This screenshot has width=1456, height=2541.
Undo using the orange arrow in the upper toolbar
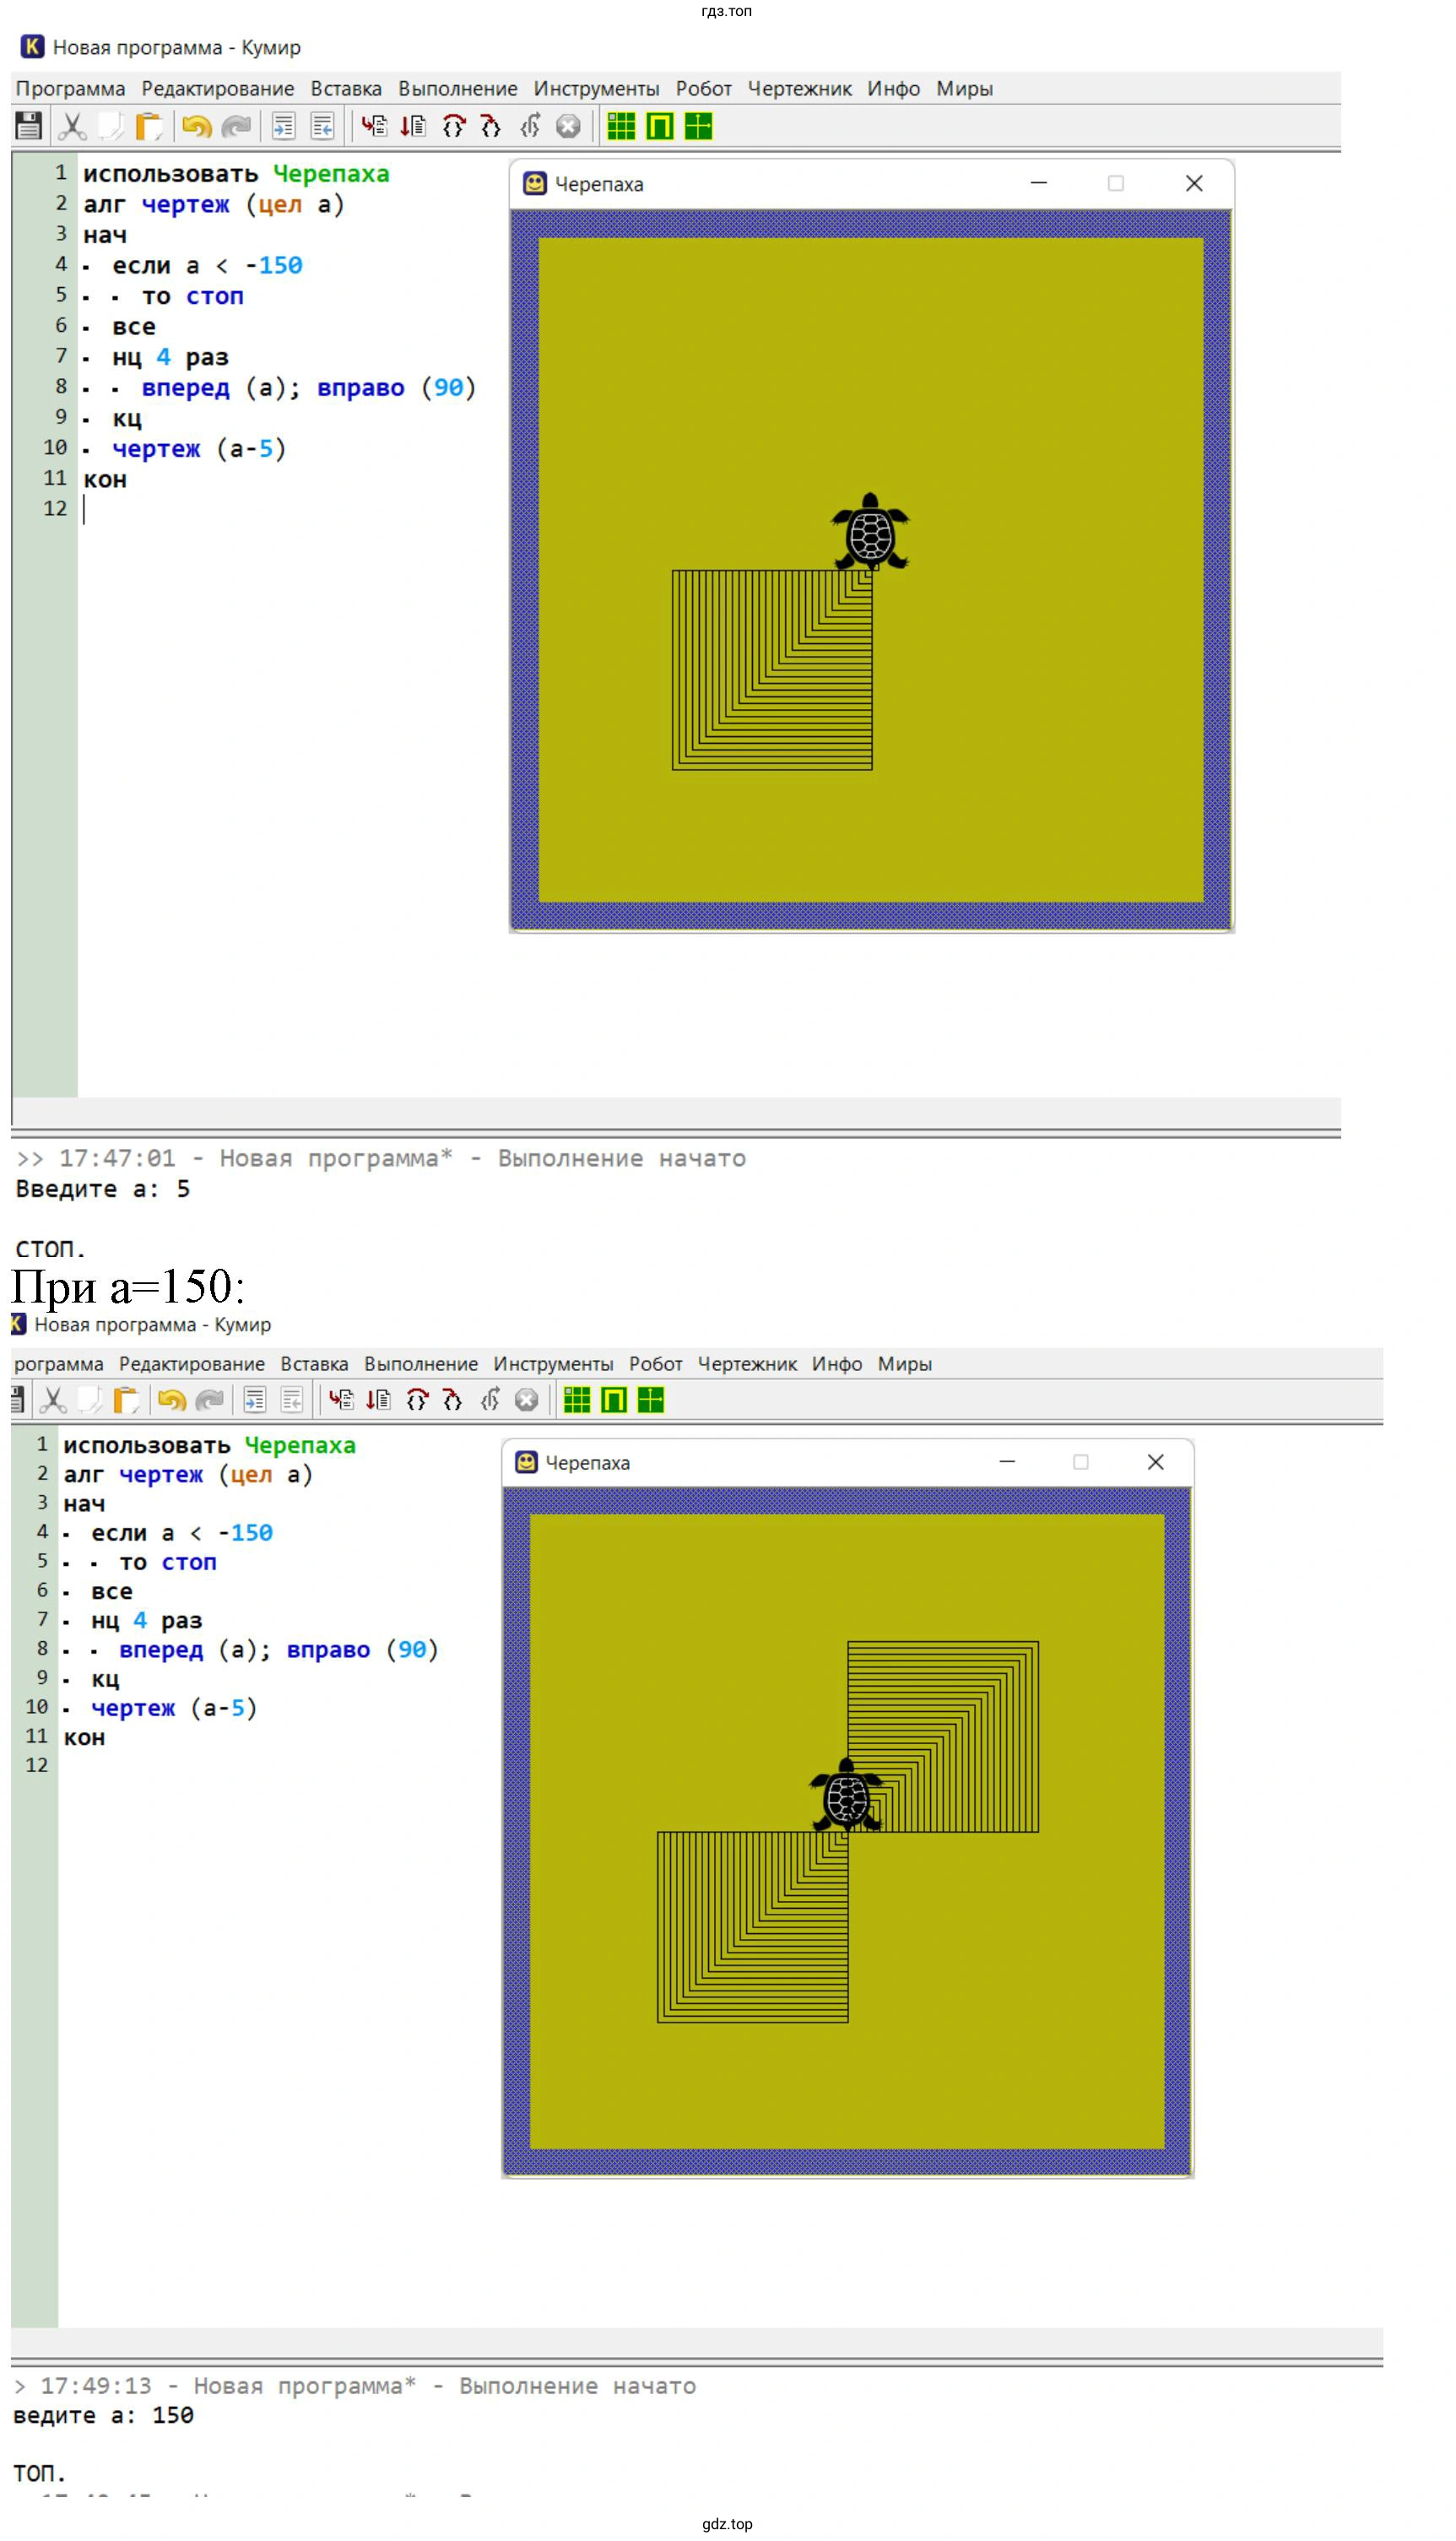[x=196, y=126]
